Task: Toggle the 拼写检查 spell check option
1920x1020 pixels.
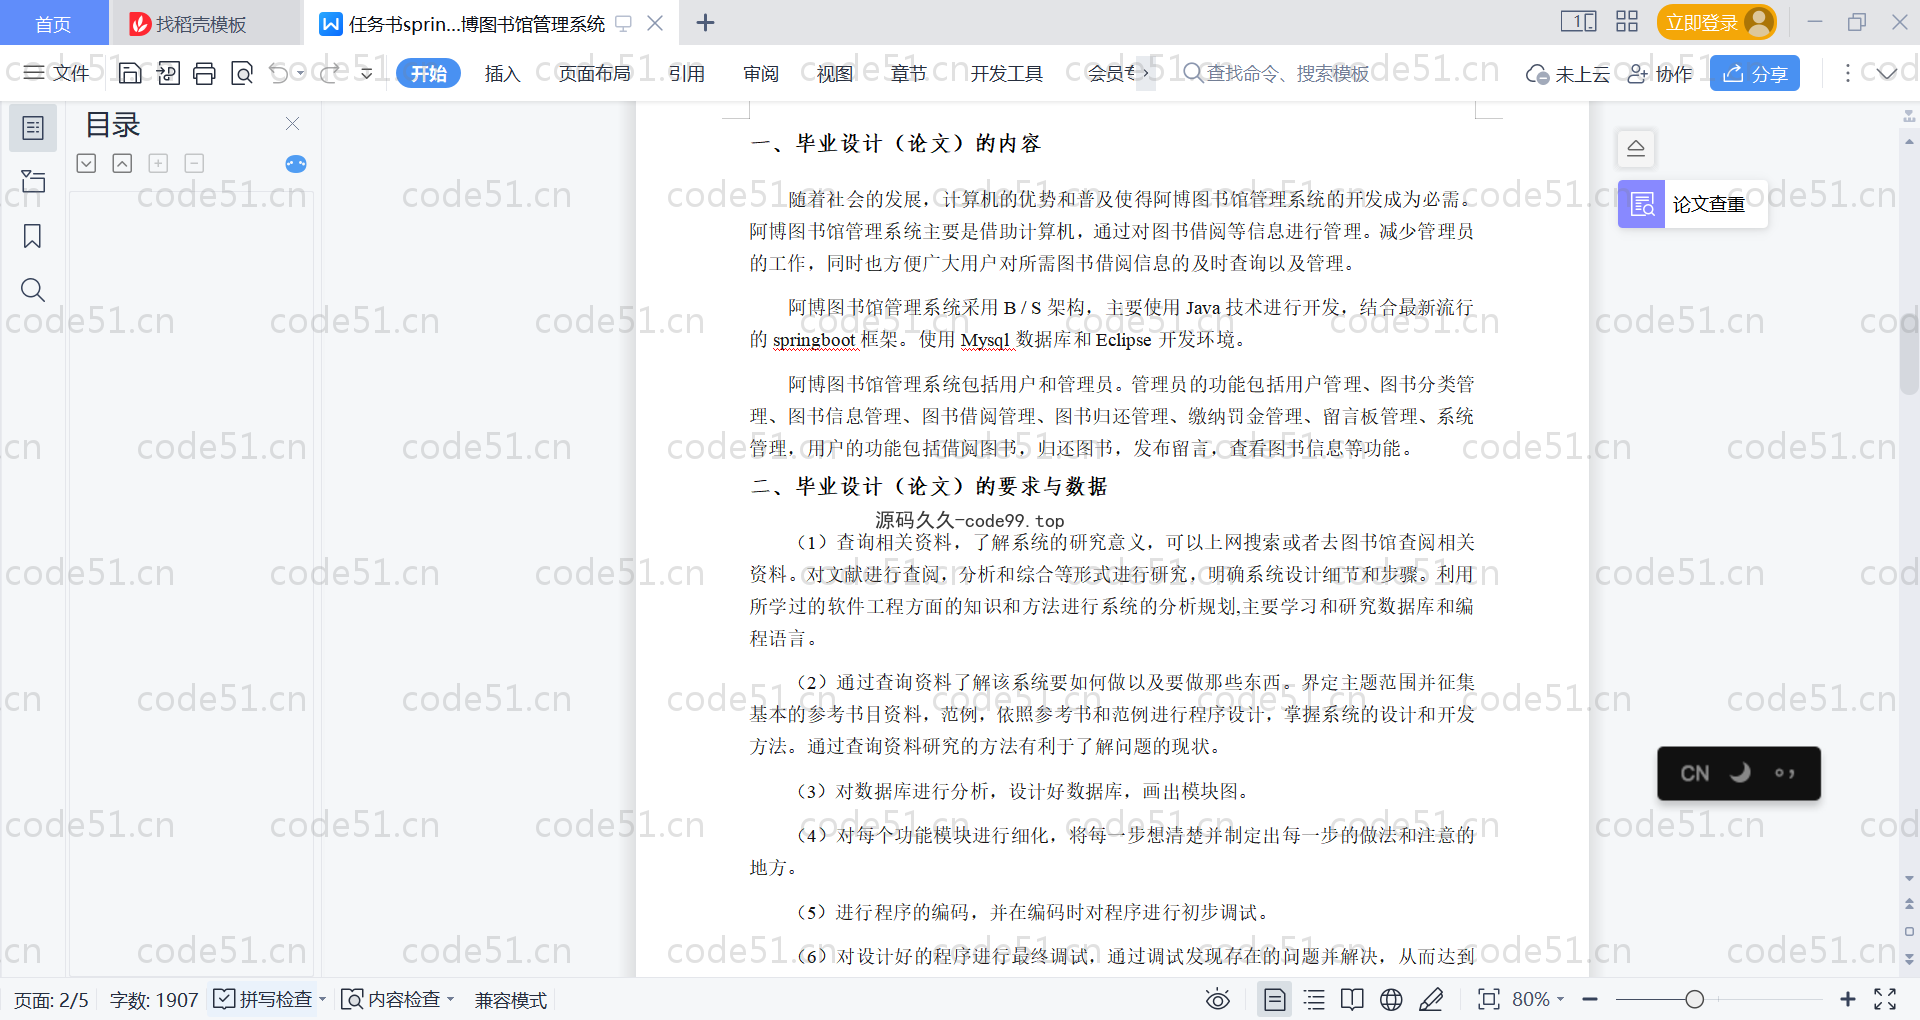Action: (264, 999)
